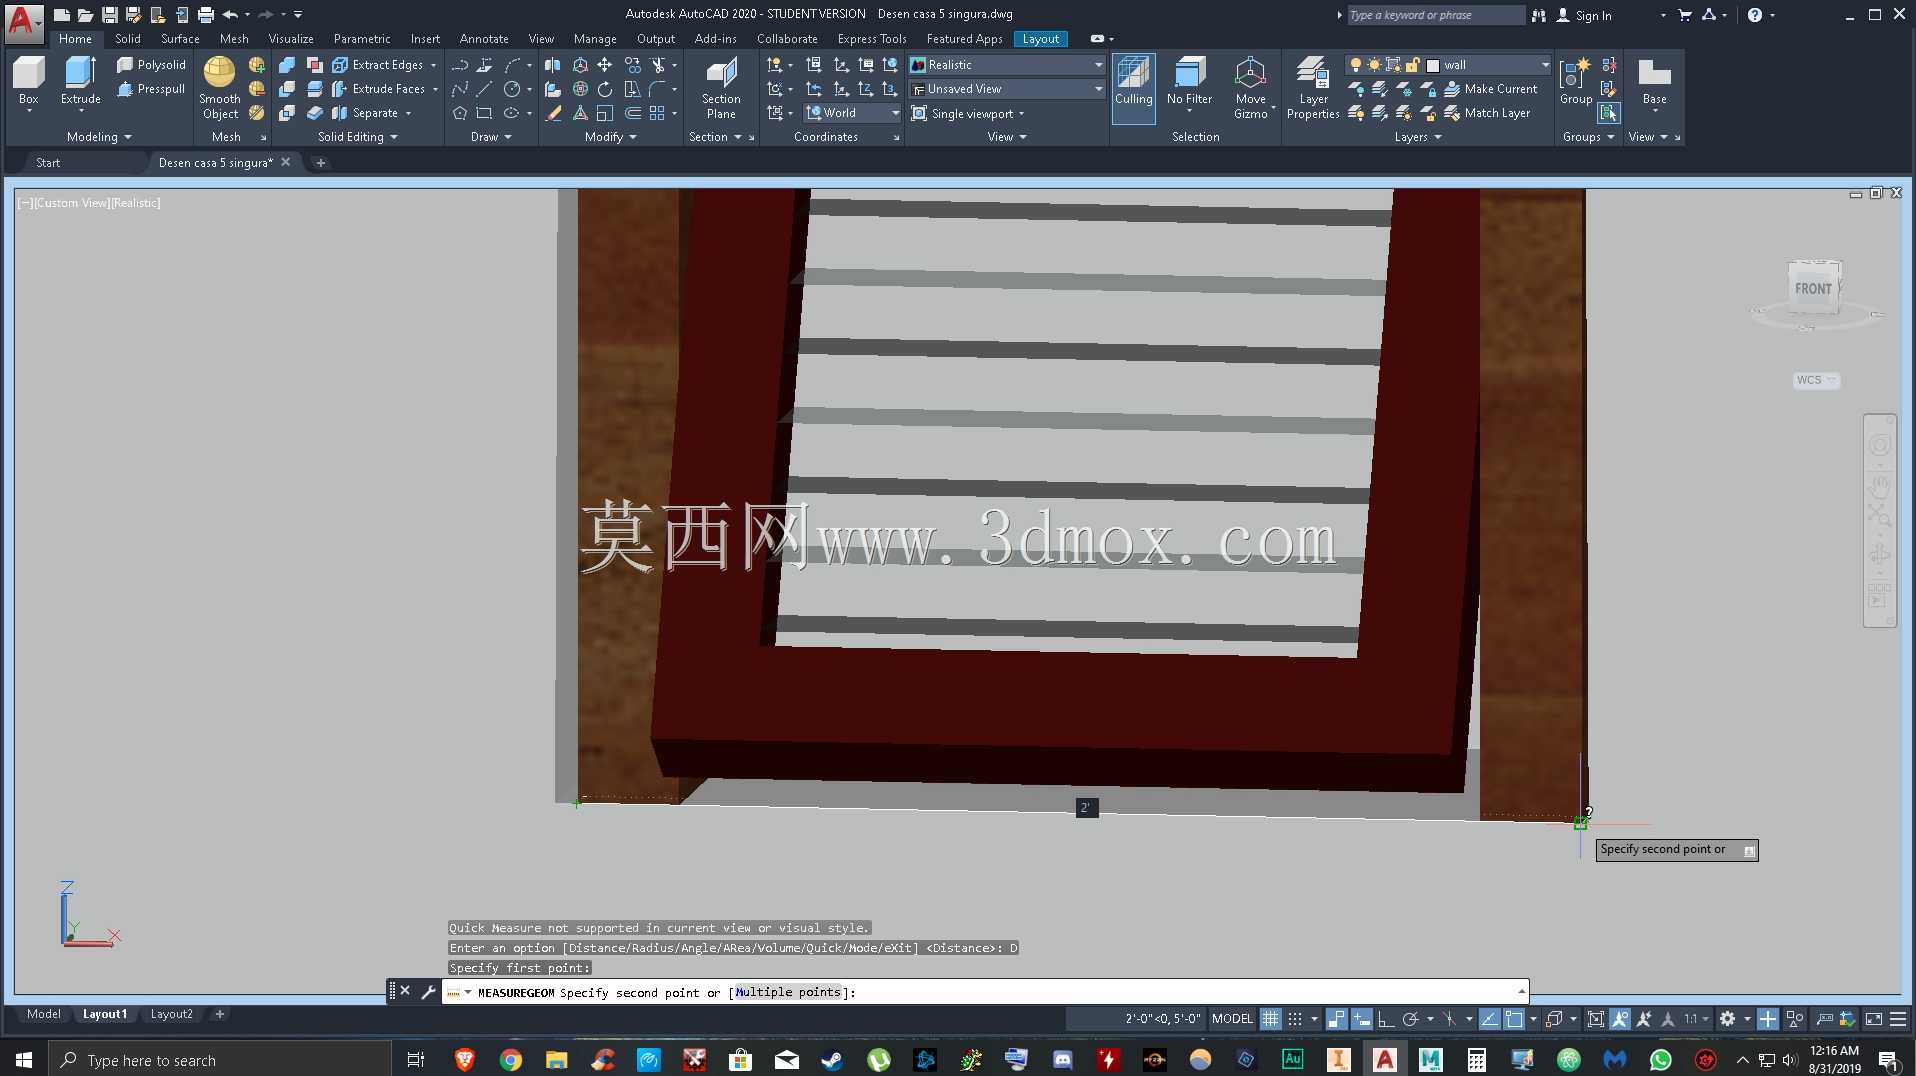Click the Undo arrow in quick access toolbar

[230, 15]
